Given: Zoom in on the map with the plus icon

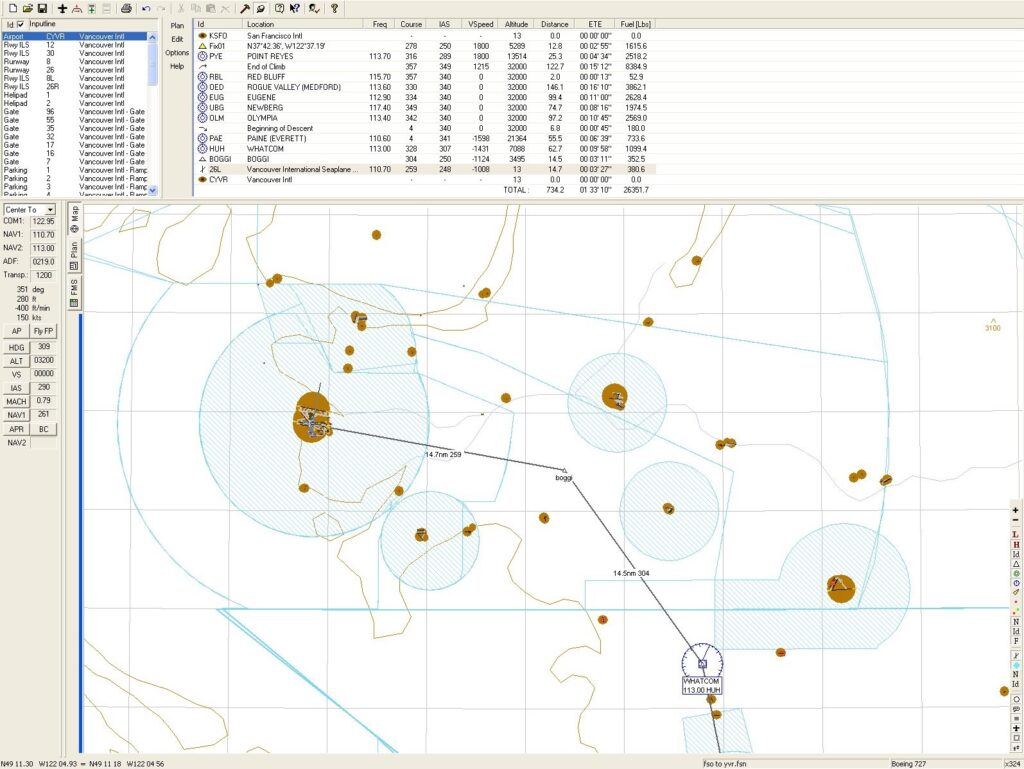Looking at the screenshot, I should click(1016, 508).
